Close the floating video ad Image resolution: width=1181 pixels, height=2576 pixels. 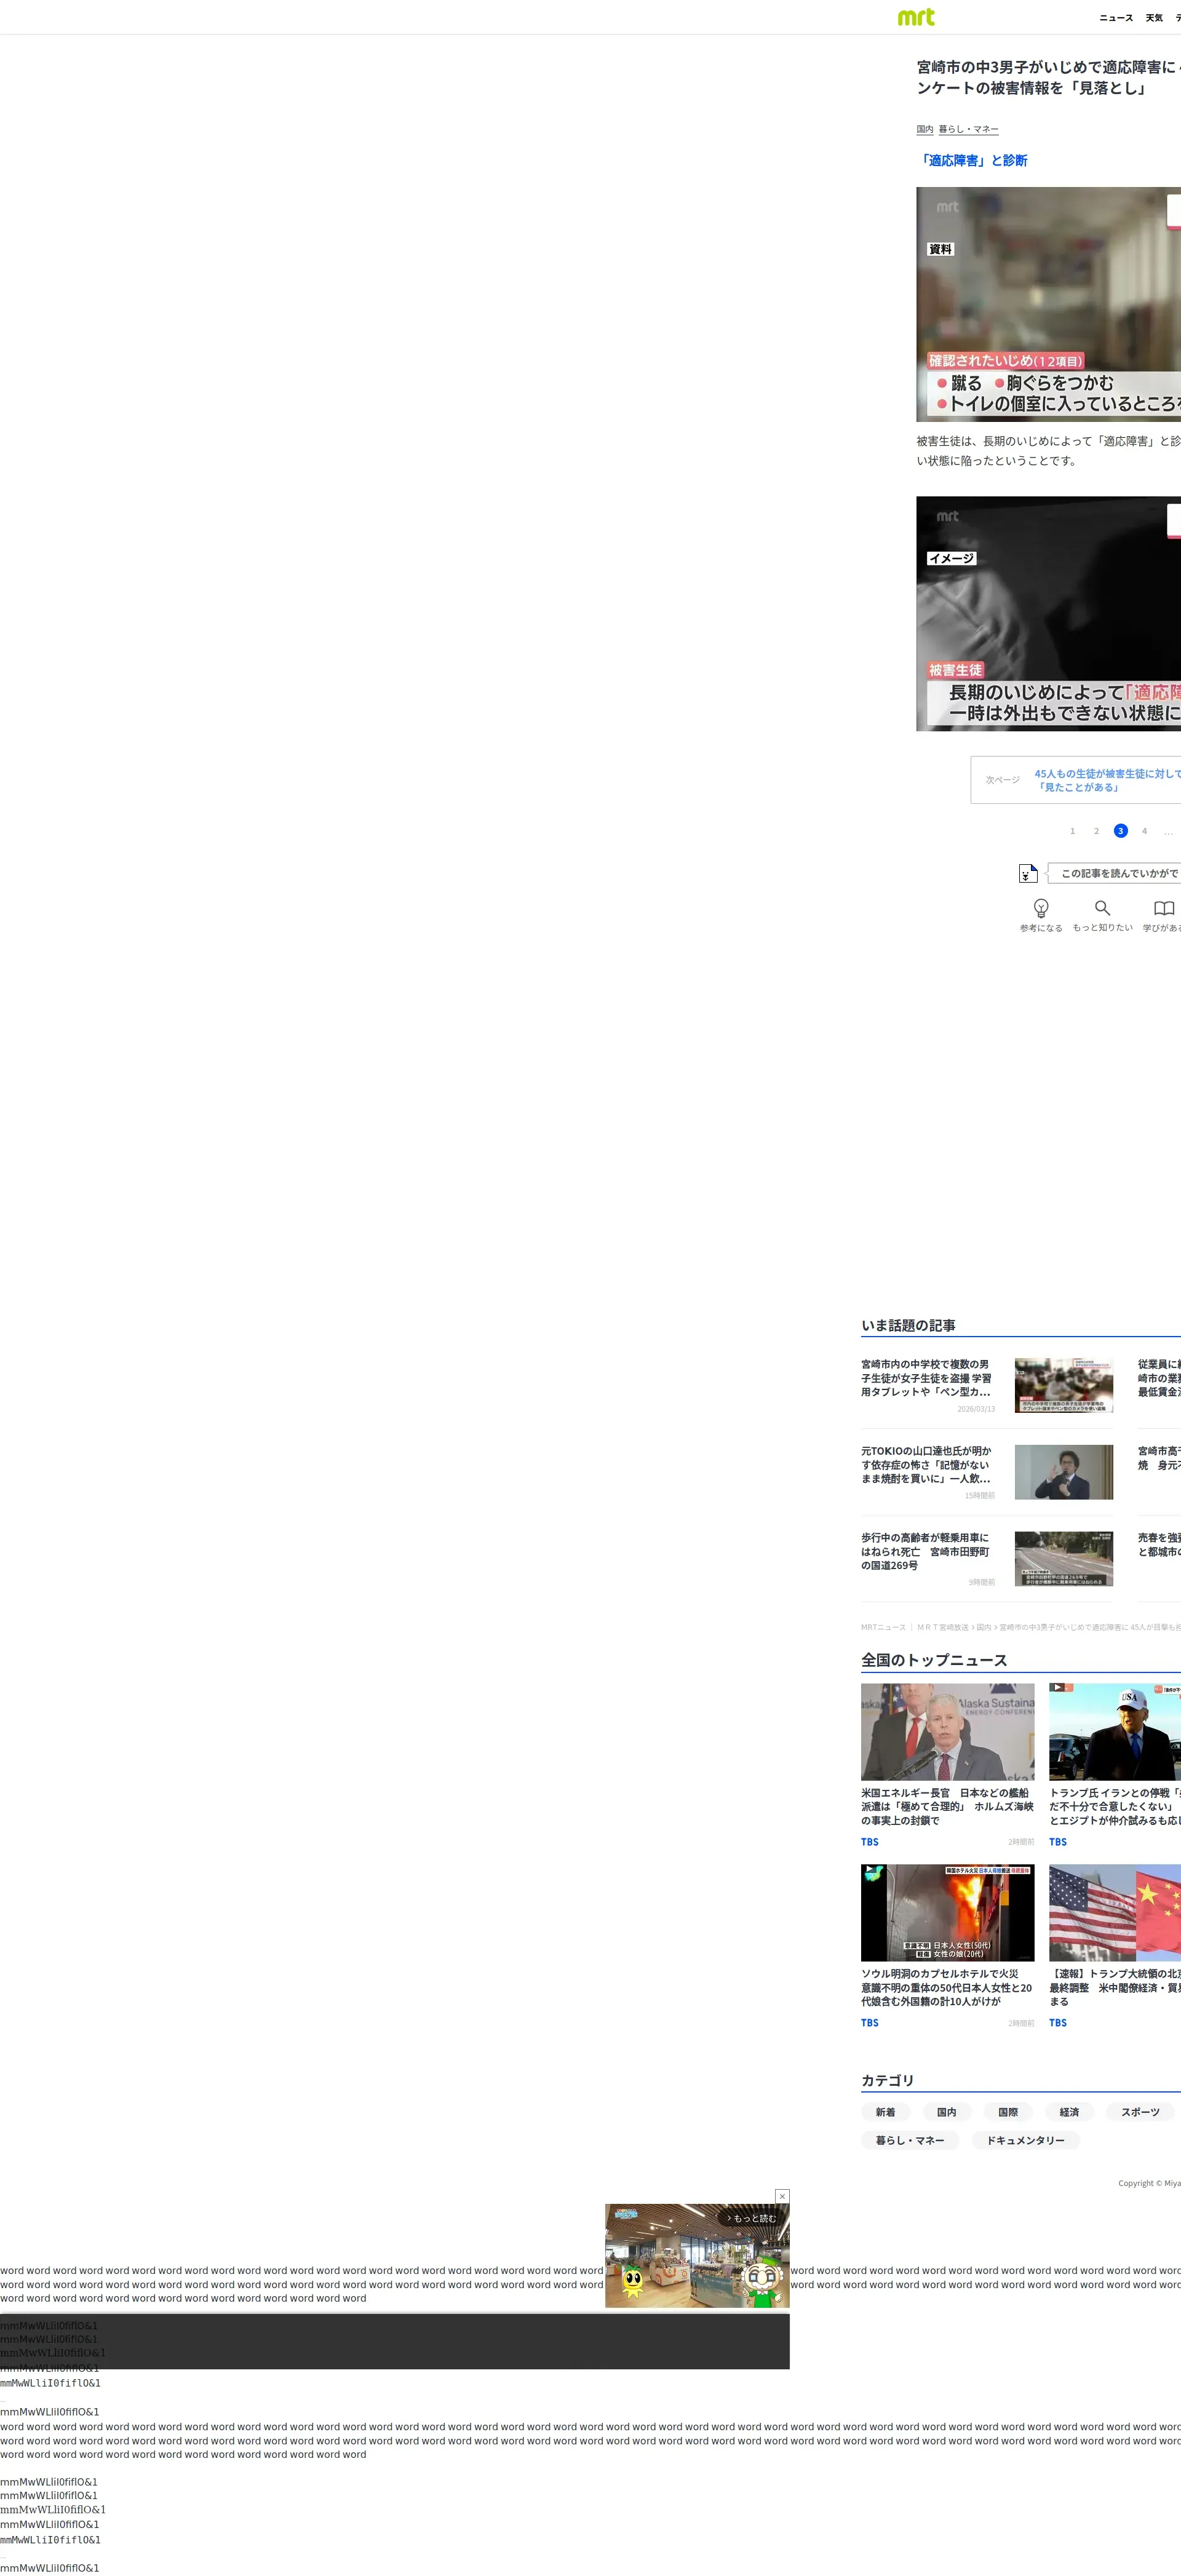[782, 2196]
